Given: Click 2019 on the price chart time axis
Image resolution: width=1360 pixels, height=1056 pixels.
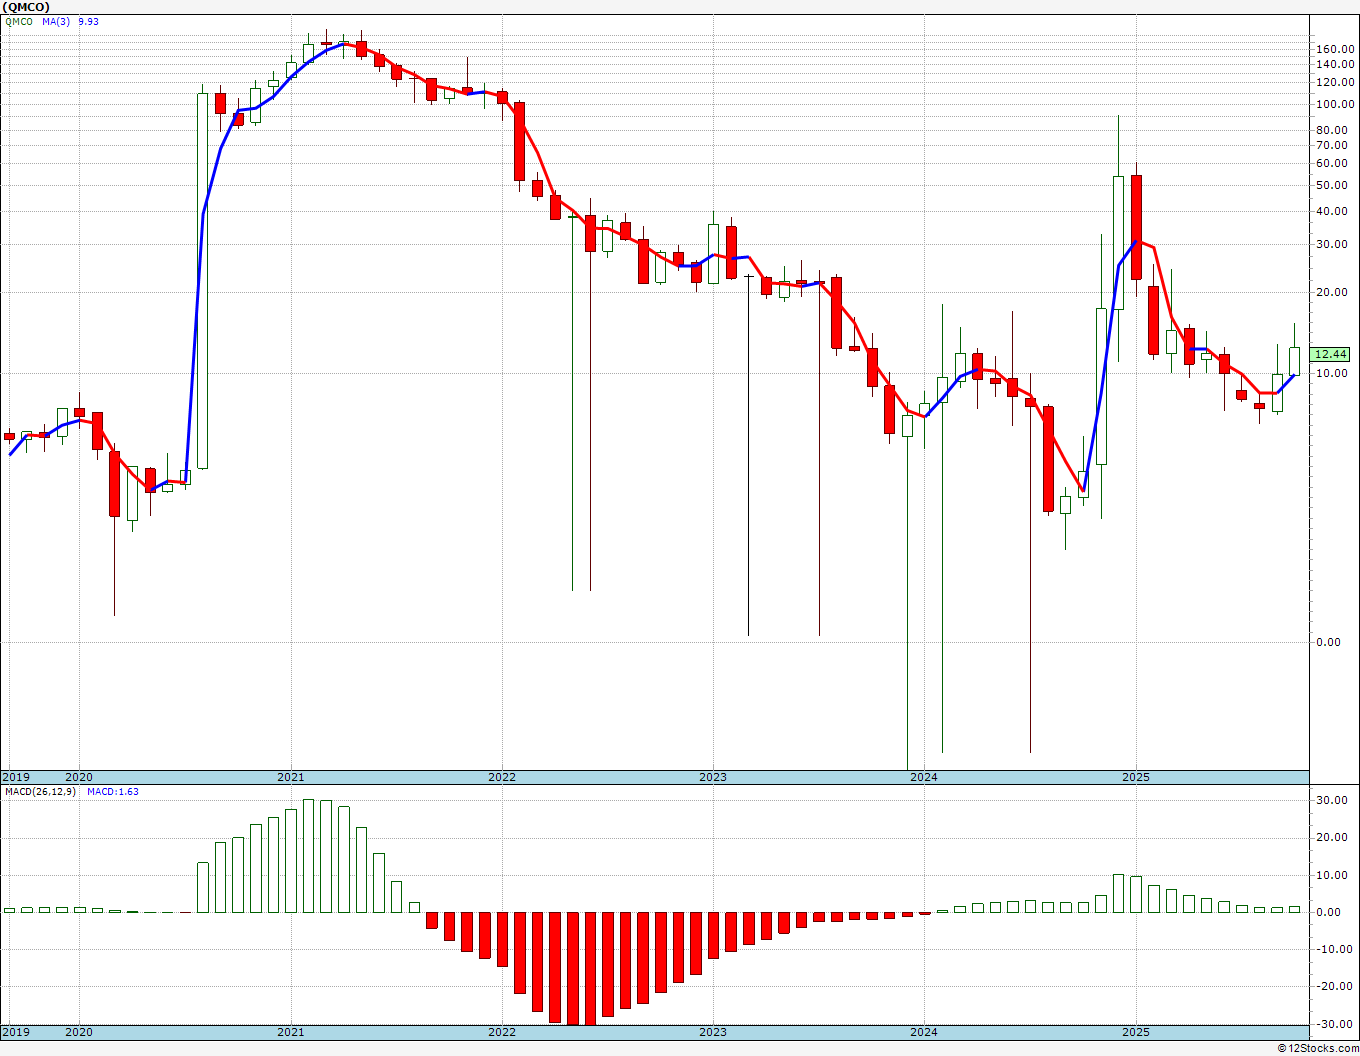Looking at the screenshot, I should [x=16, y=777].
